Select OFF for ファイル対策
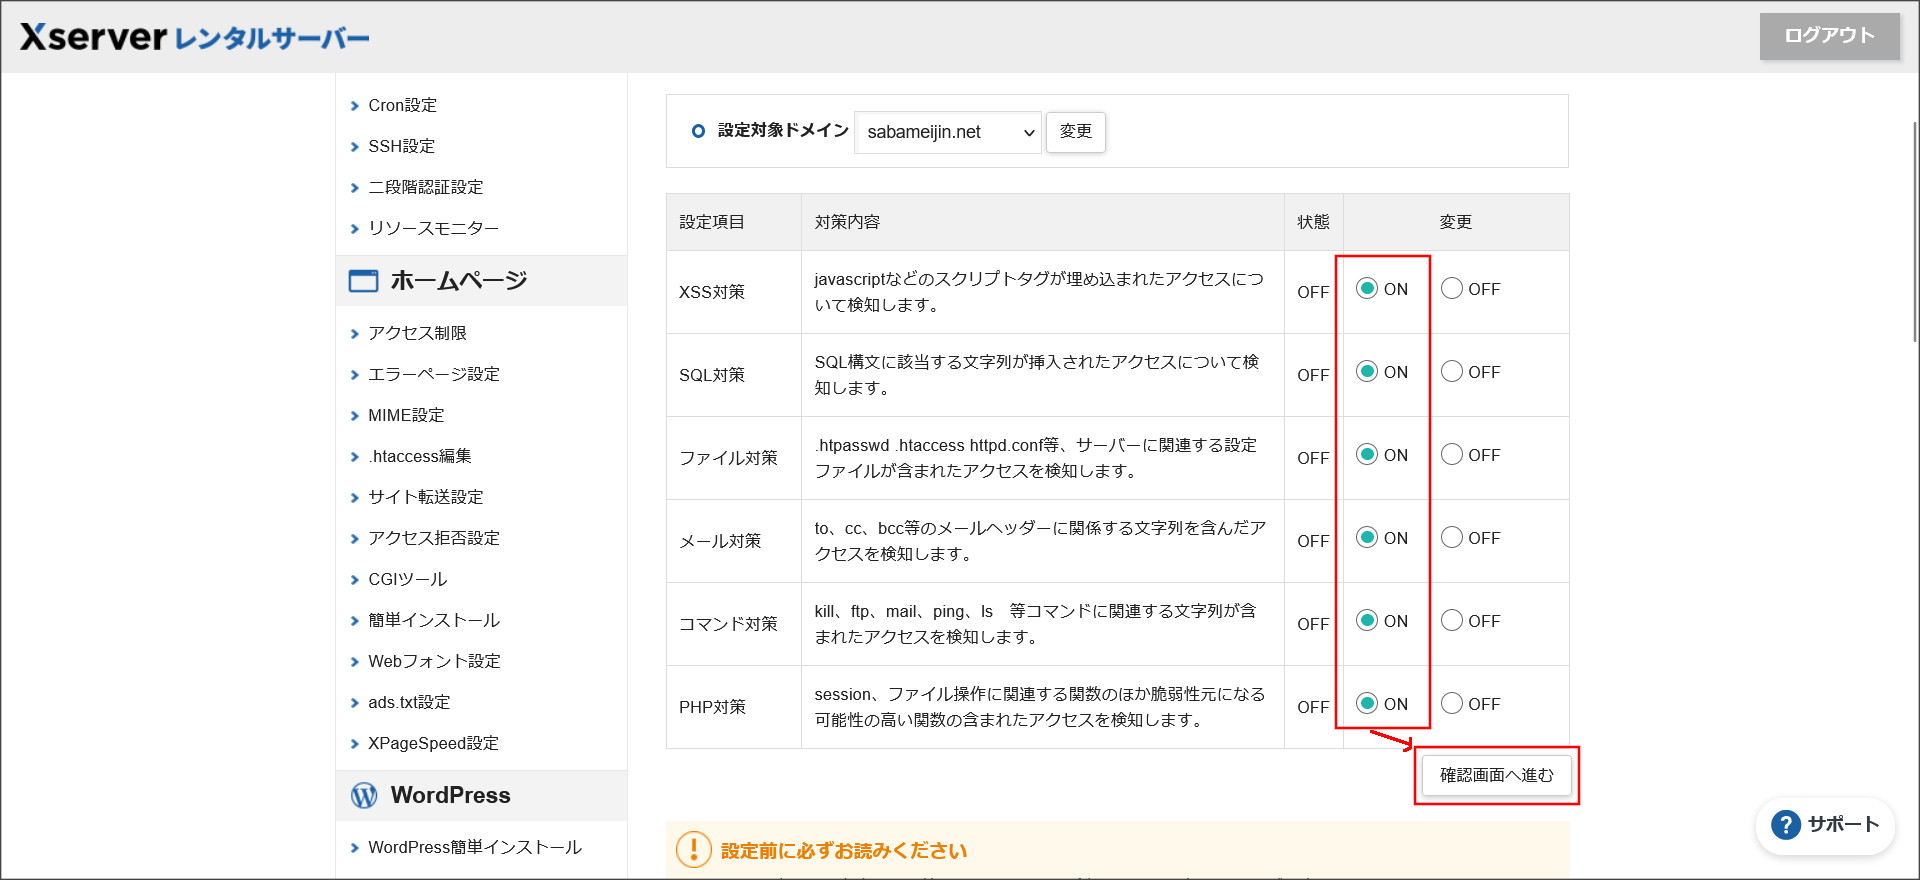Image resolution: width=1920 pixels, height=880 pixels. (1452, 455)
